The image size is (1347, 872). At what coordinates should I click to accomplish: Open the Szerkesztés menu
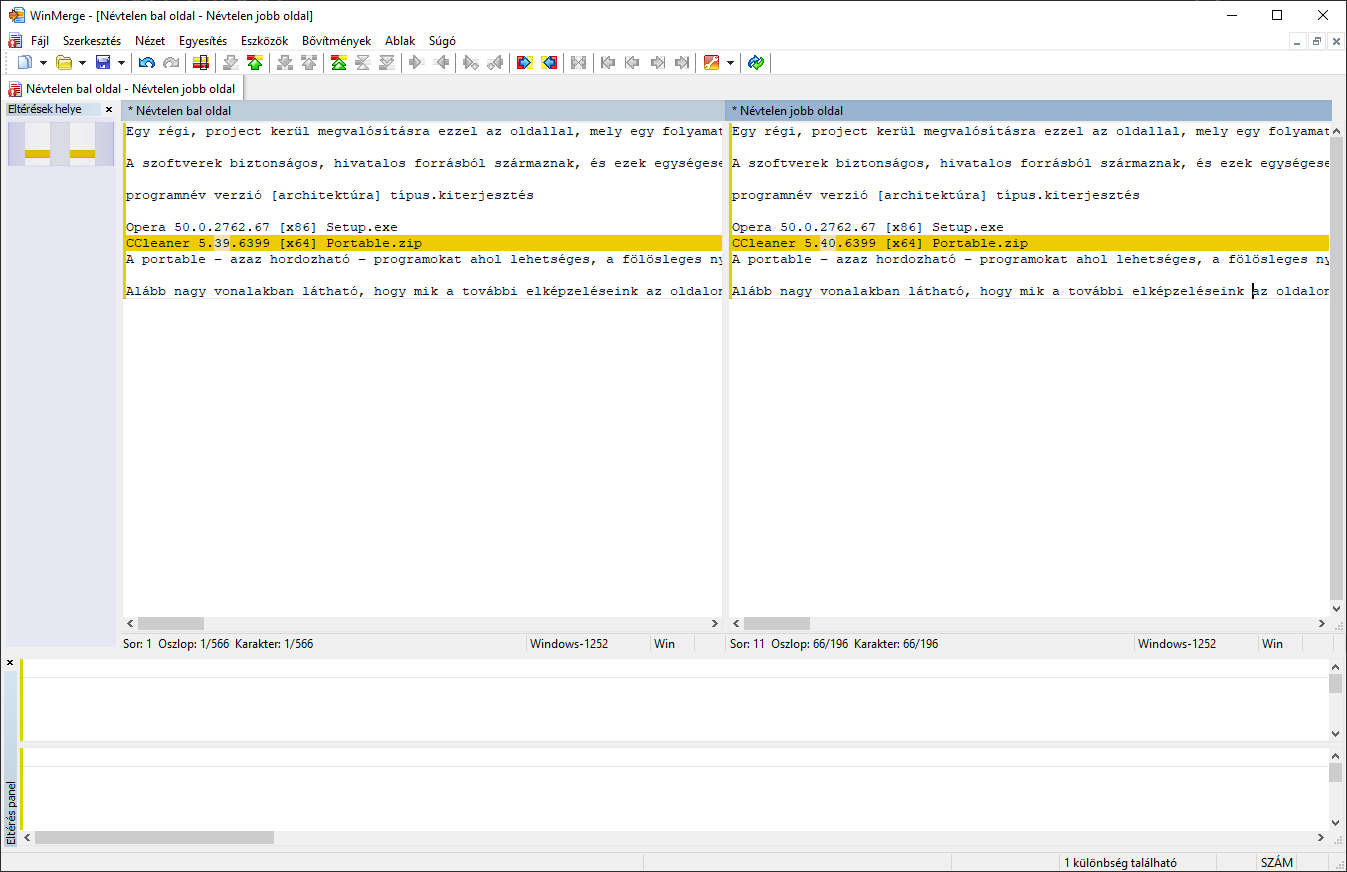92,41
